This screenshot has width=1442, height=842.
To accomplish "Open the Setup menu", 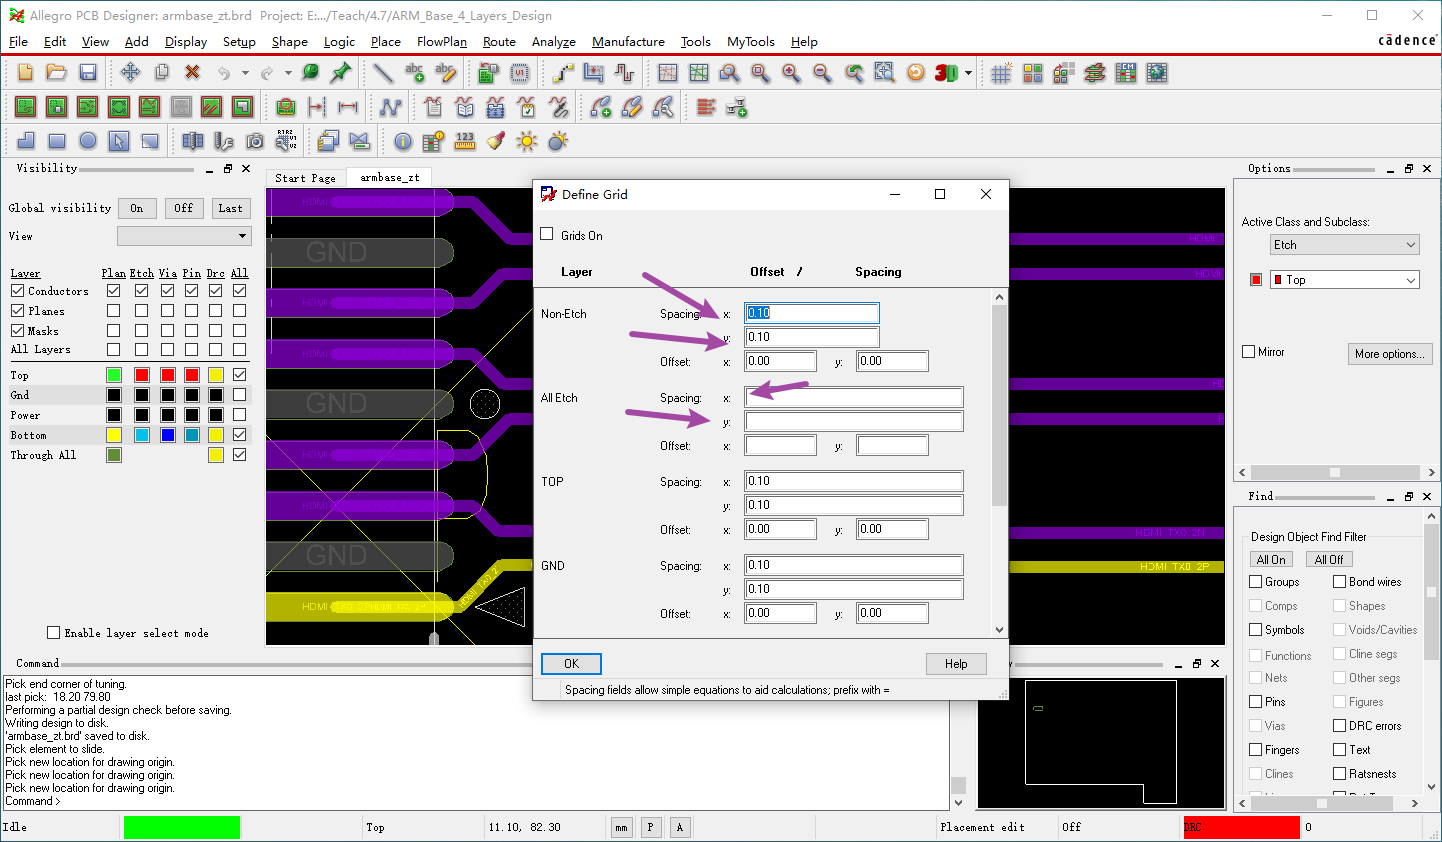I will [x=239, y=42].
